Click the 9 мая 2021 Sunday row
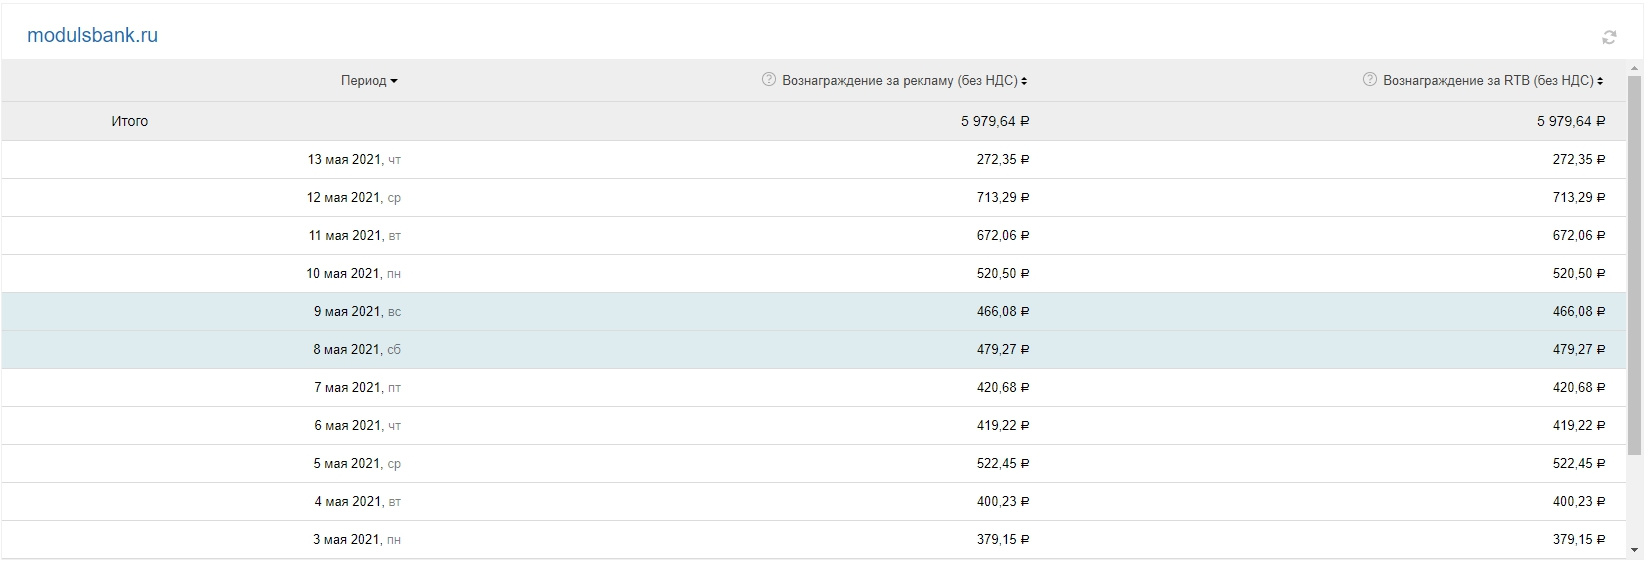The height and width of the screenshot is (572, 1648). [357, 312]
